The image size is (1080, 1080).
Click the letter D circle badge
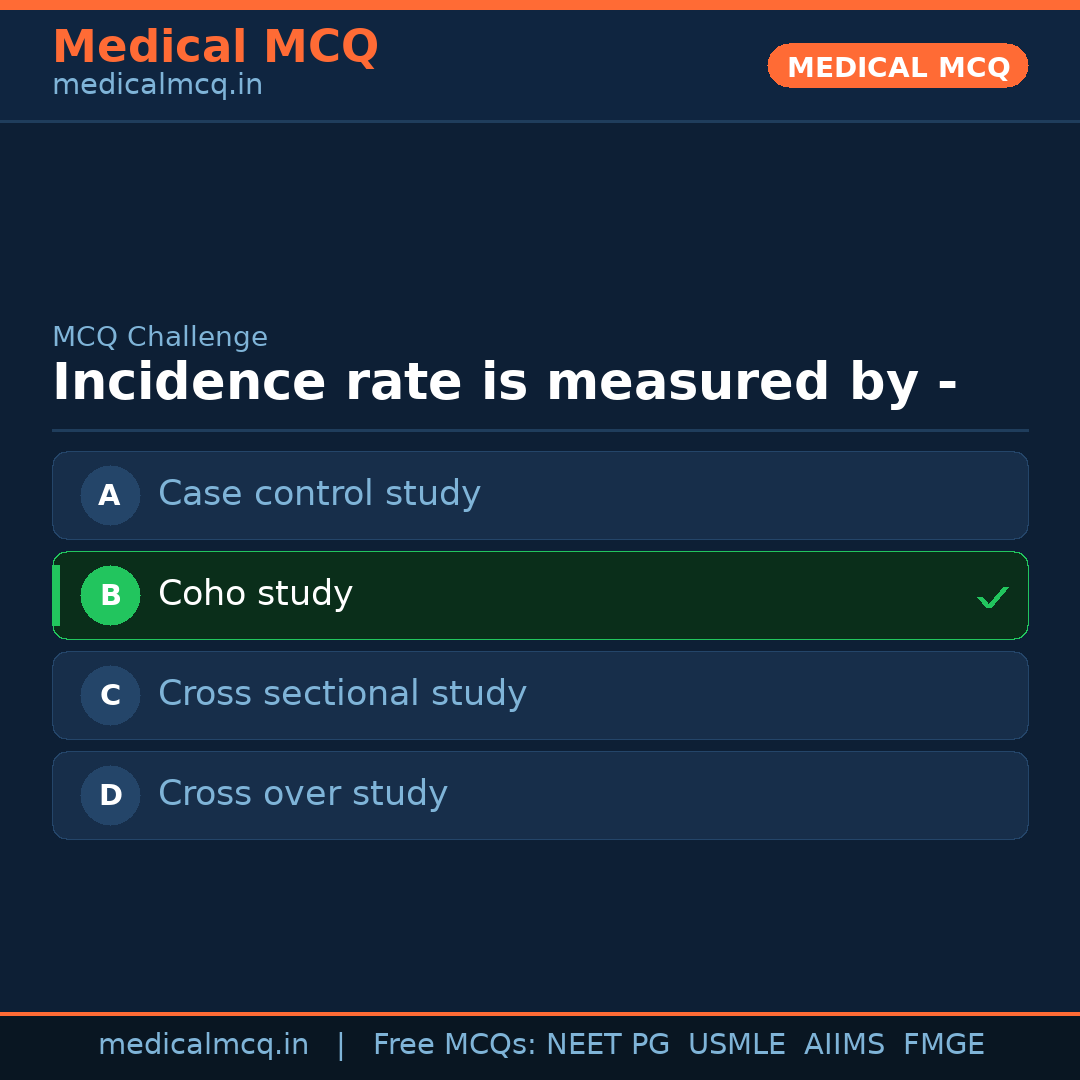(110, 795)
